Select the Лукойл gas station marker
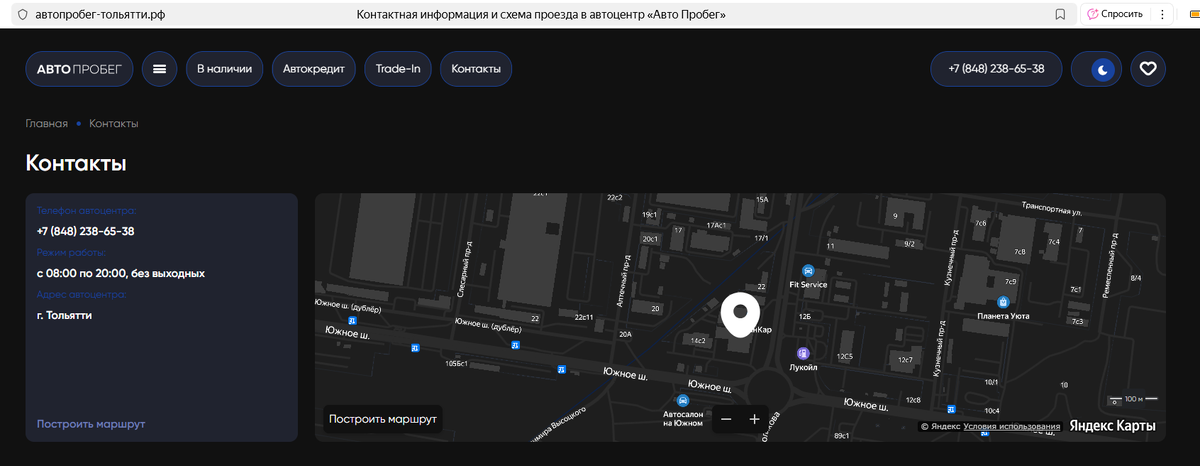 (803, 353)
